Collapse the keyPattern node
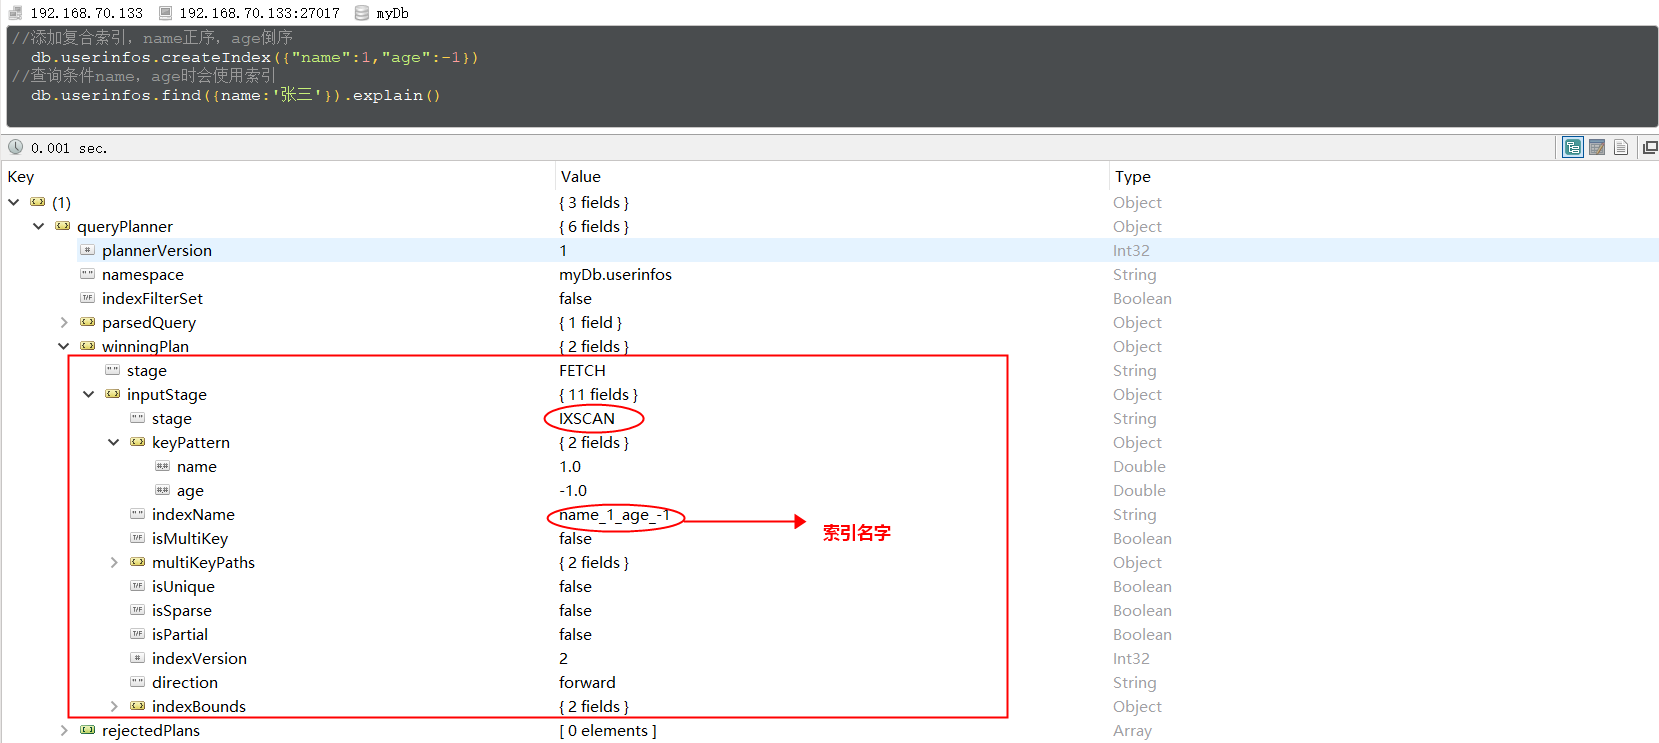This screenshot has height=743, width=1659. 114,442
